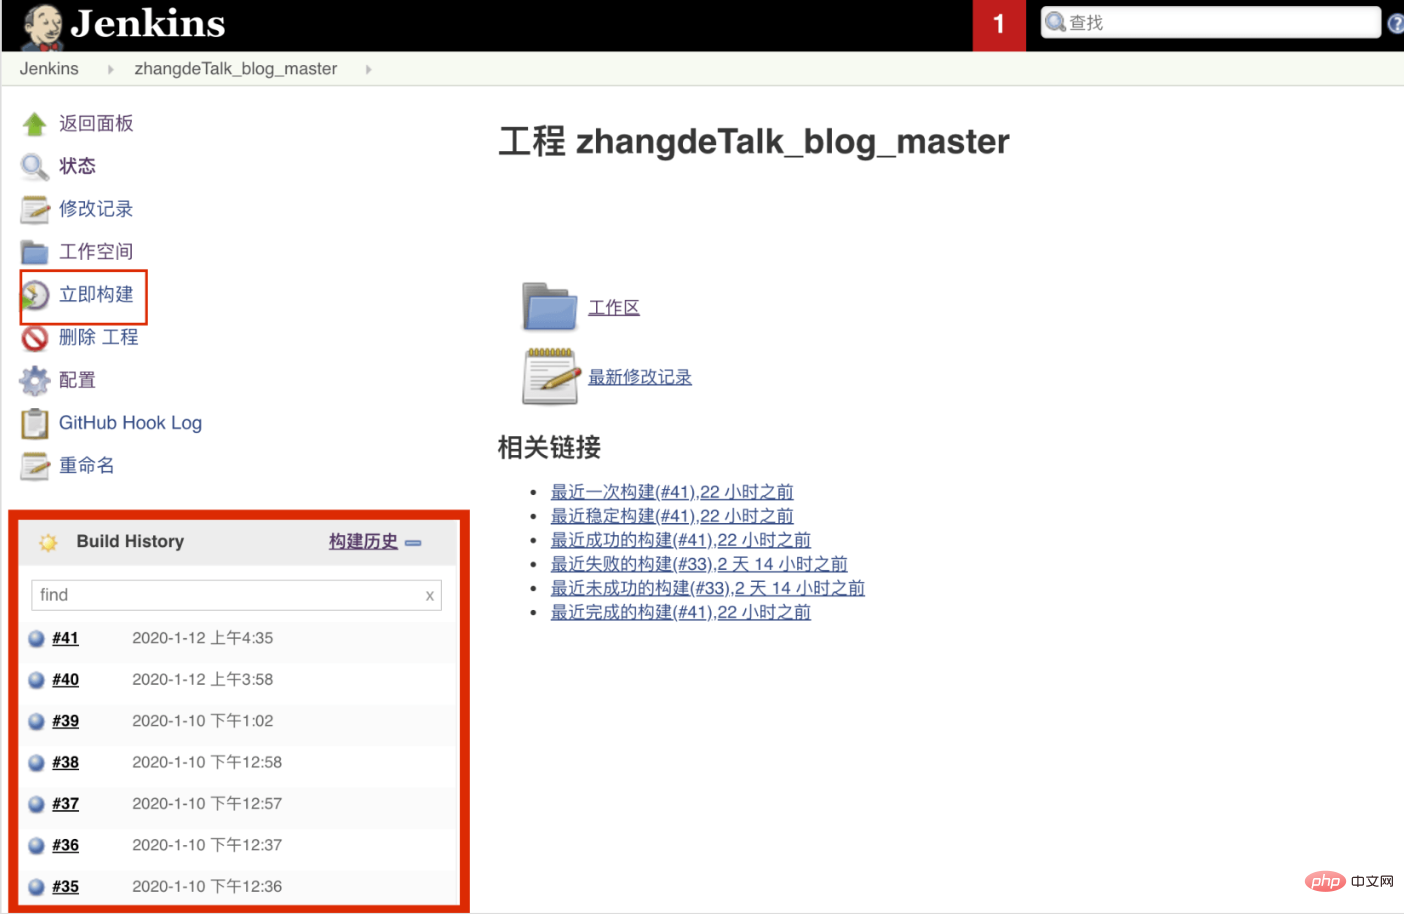The image size is (1404, 914).
Task: Click the red prohibition icon beside 删除 工程
Action: point(35,338)
